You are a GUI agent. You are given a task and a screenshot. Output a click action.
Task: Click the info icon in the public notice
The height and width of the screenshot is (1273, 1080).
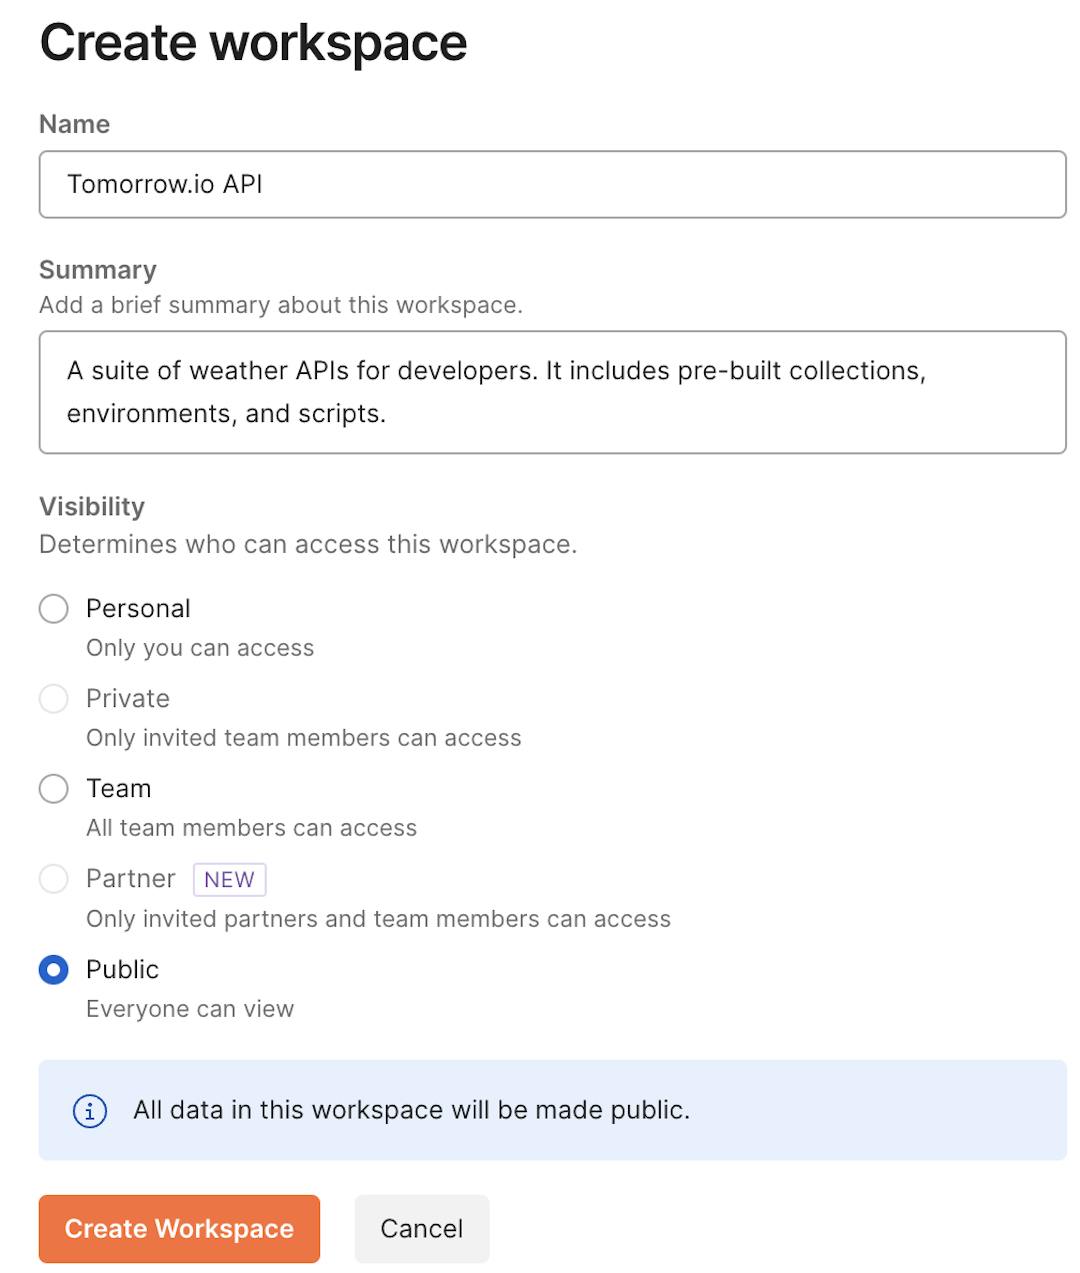90,1110
